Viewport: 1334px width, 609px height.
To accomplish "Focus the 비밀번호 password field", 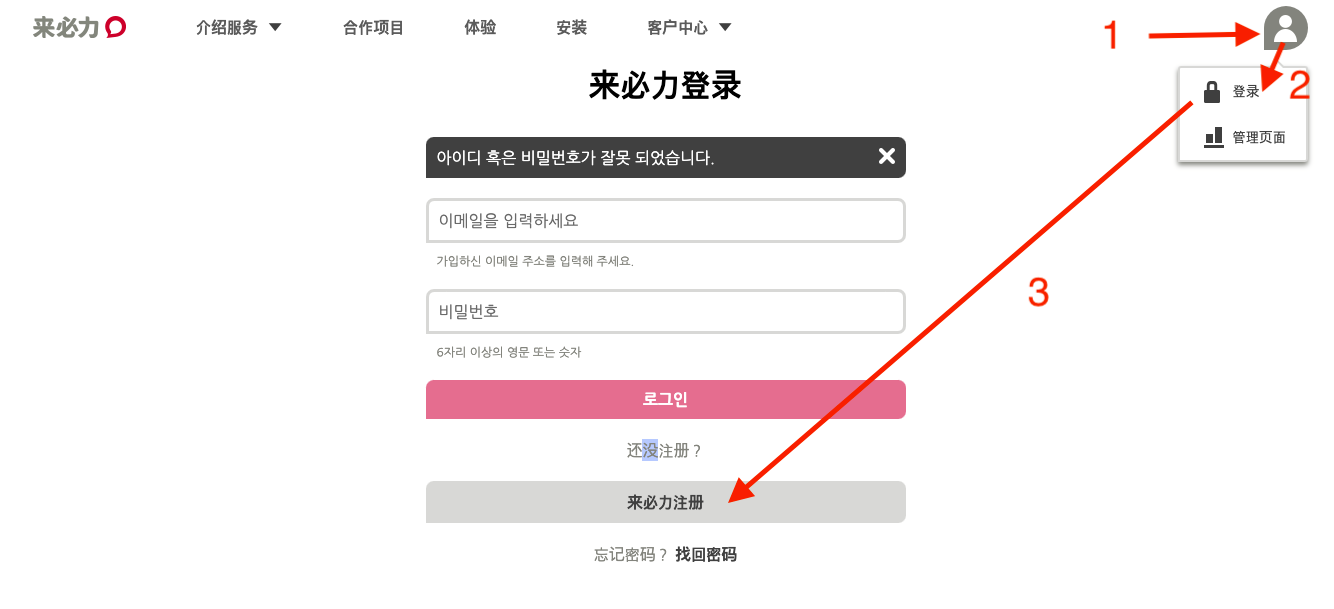I will [666, 311].
